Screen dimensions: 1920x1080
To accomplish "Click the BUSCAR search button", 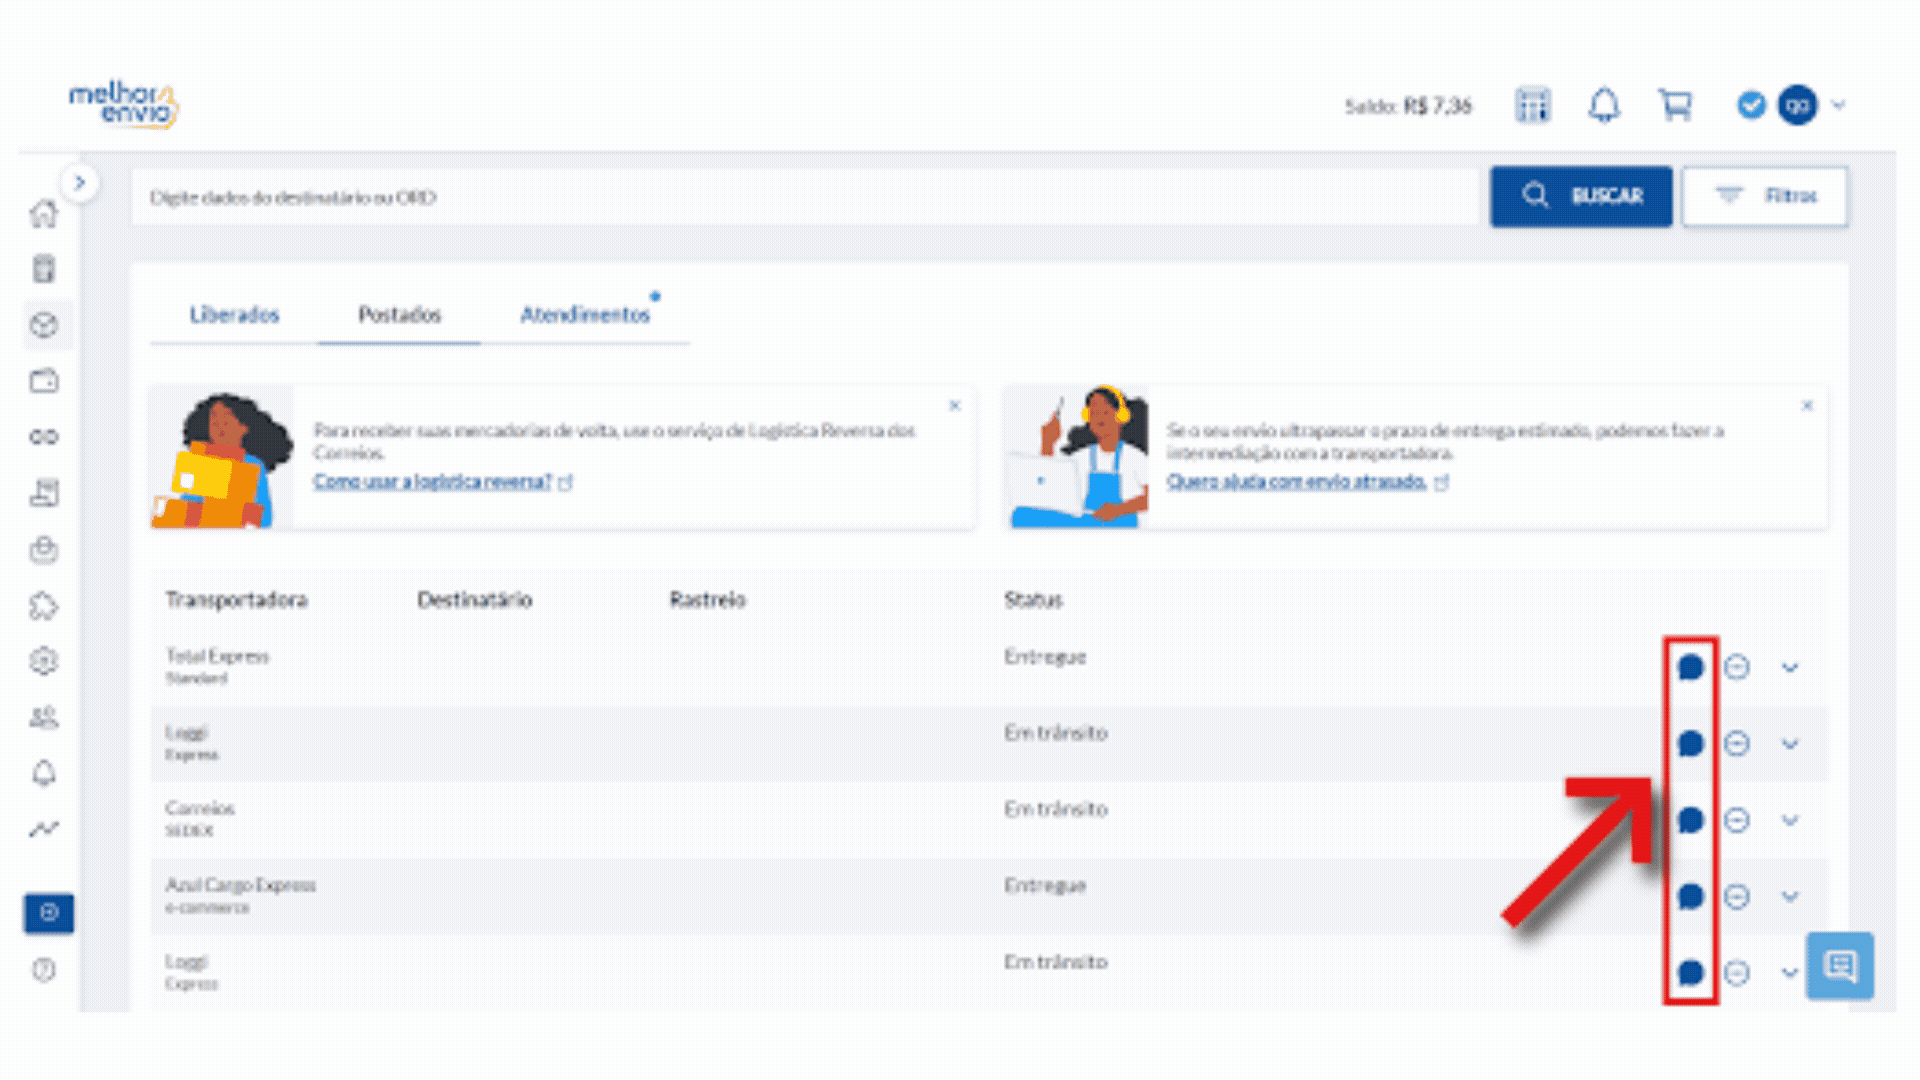I will click(x=1581, y=196).
